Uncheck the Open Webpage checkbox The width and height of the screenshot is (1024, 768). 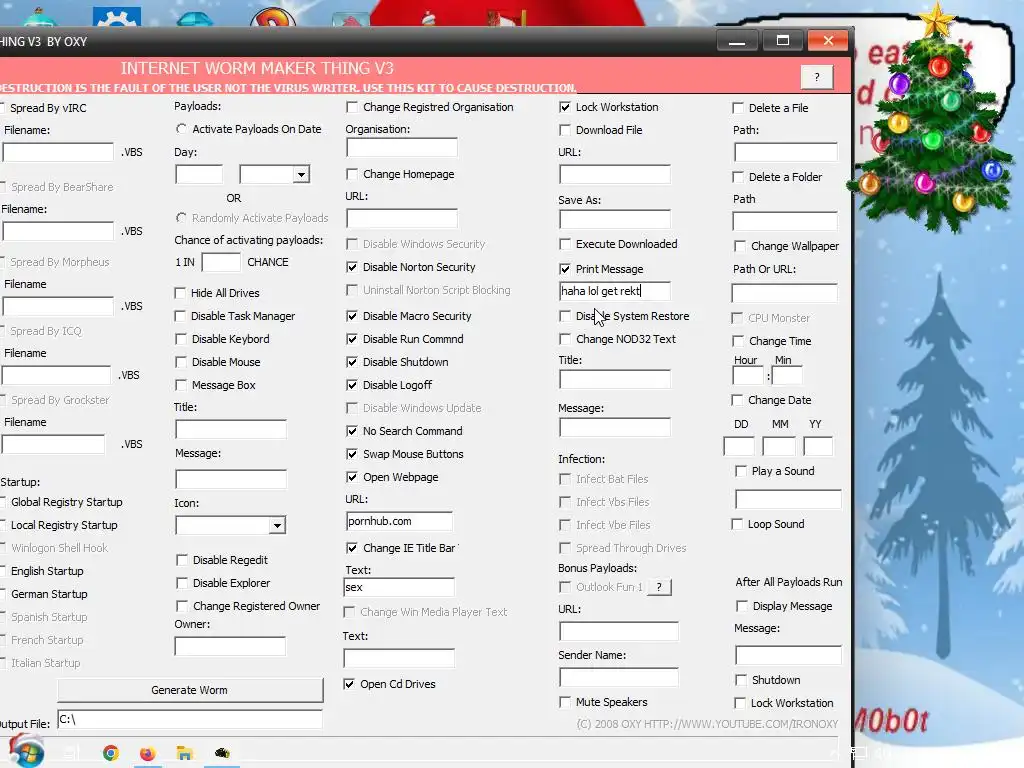click(352, 477)
